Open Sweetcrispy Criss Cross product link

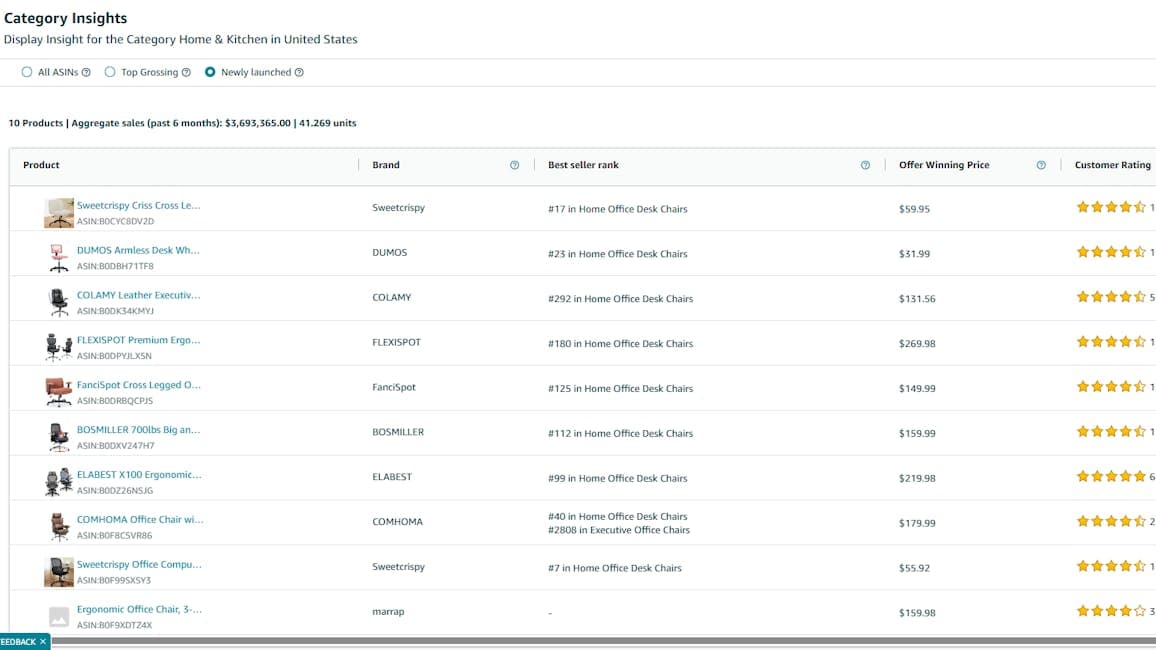pos(139,206)
